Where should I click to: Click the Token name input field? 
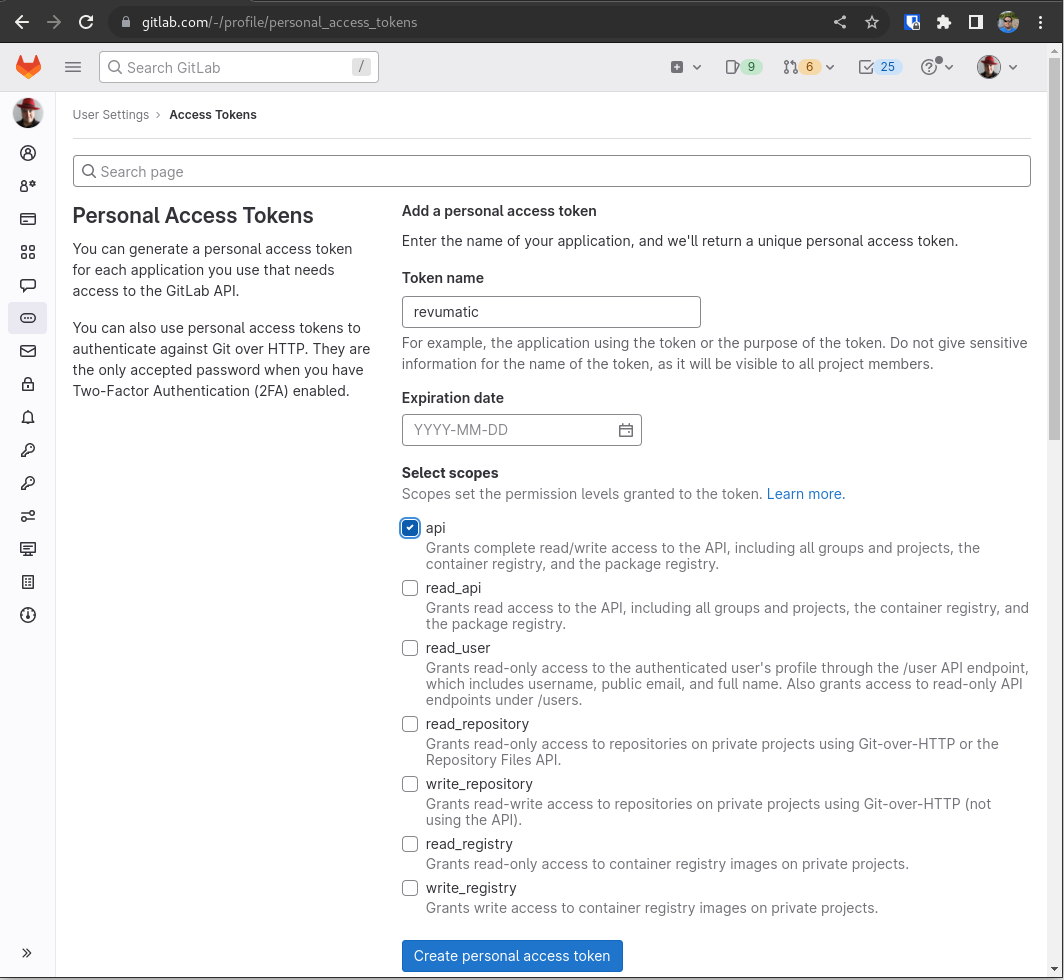(551, 312)
